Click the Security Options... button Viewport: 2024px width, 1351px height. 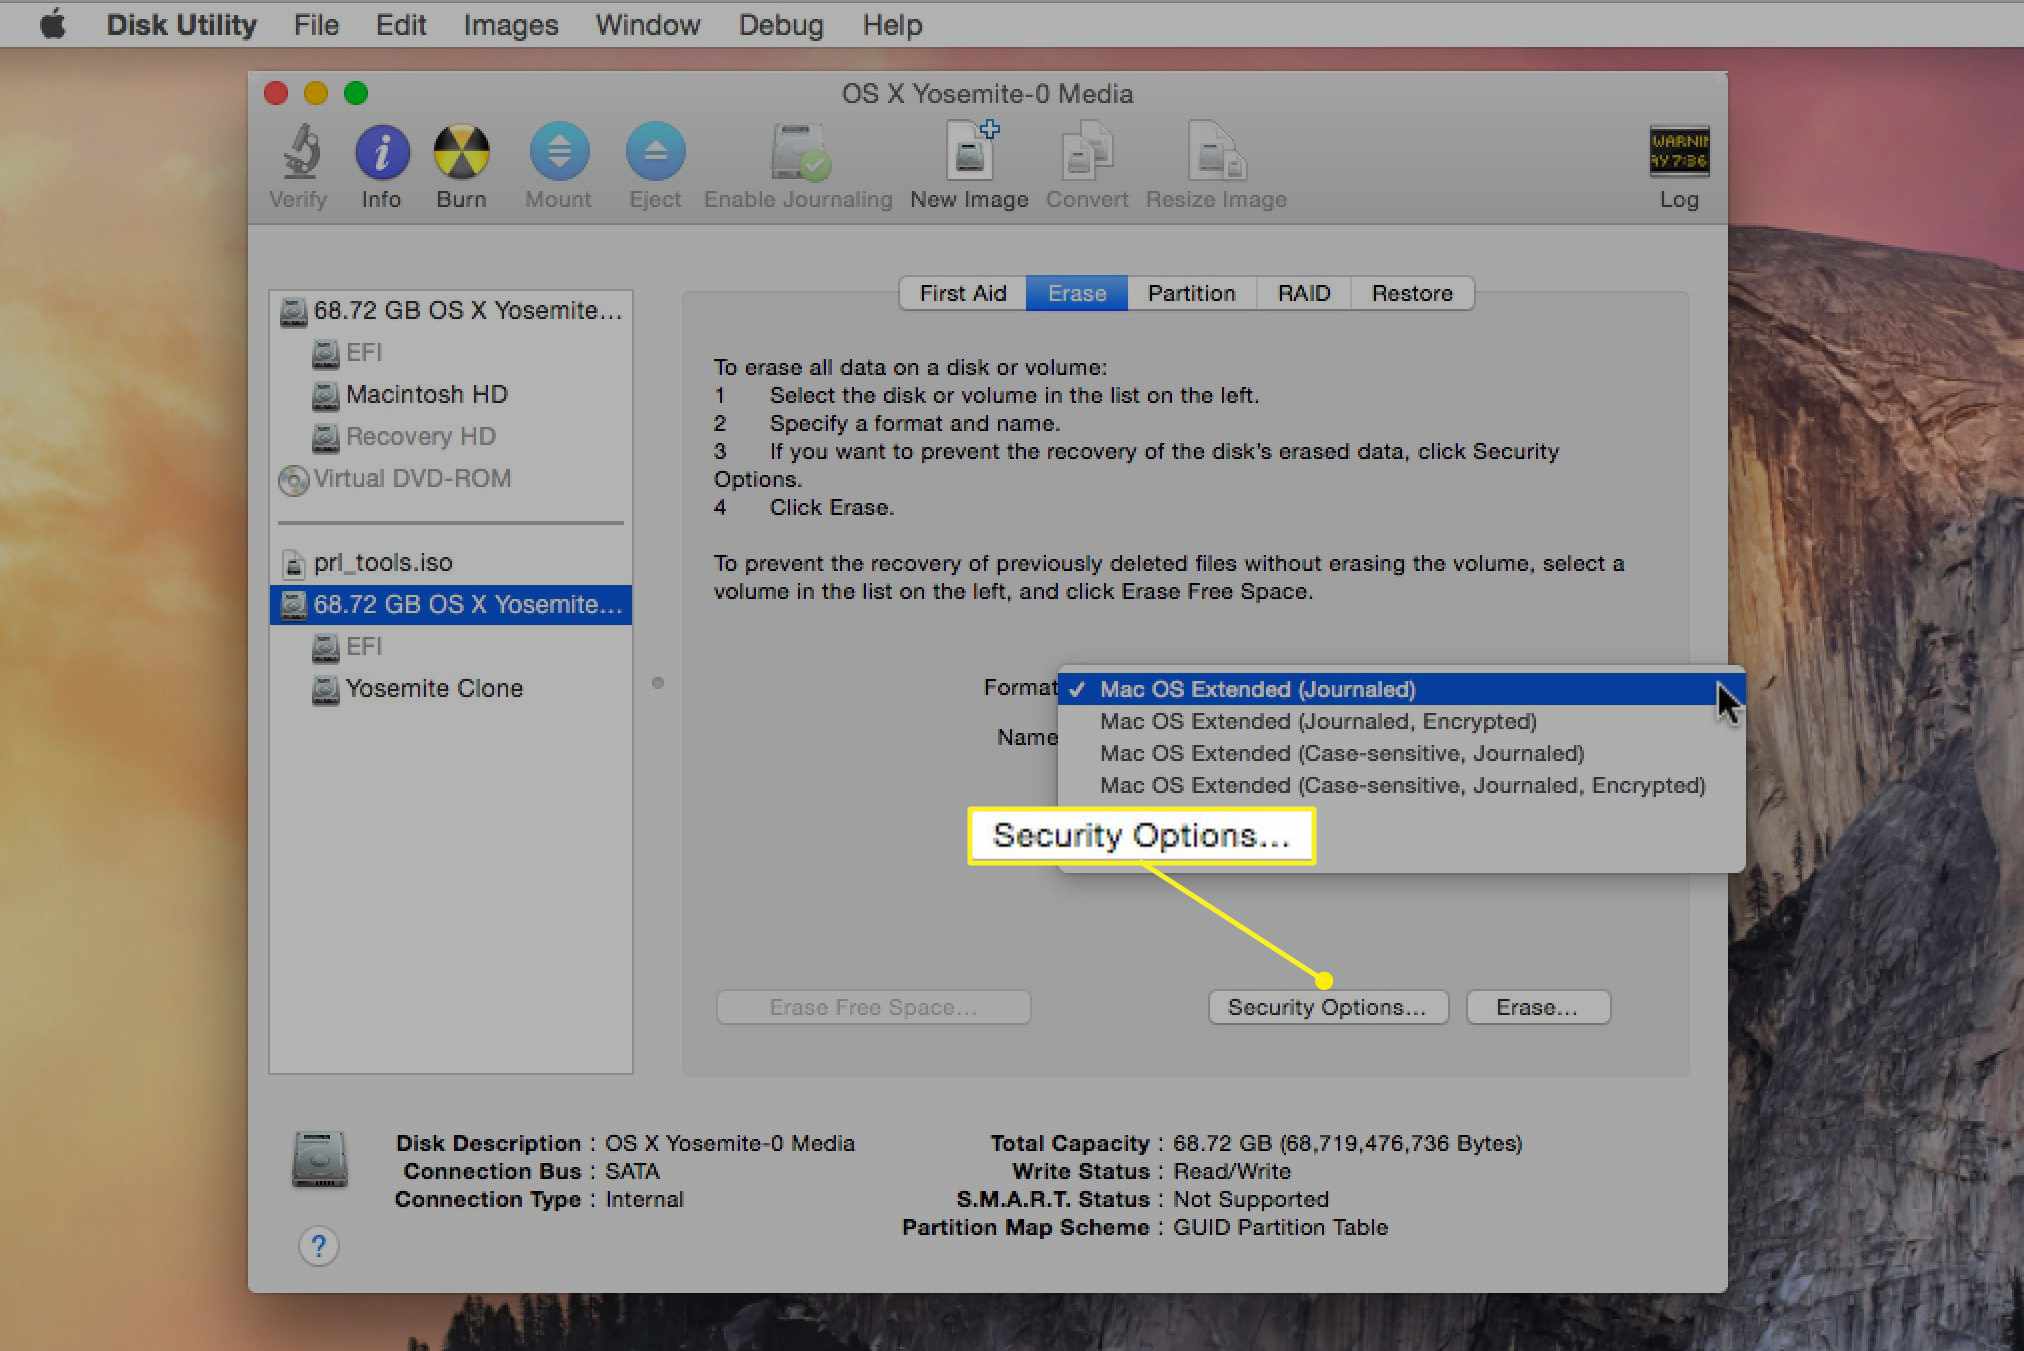1328,1007
